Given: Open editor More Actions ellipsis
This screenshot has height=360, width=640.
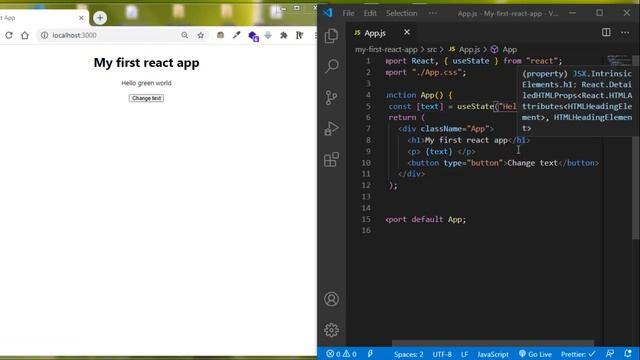Looking at the screenshot, I should pyautogui.click(x=625, y=32).
